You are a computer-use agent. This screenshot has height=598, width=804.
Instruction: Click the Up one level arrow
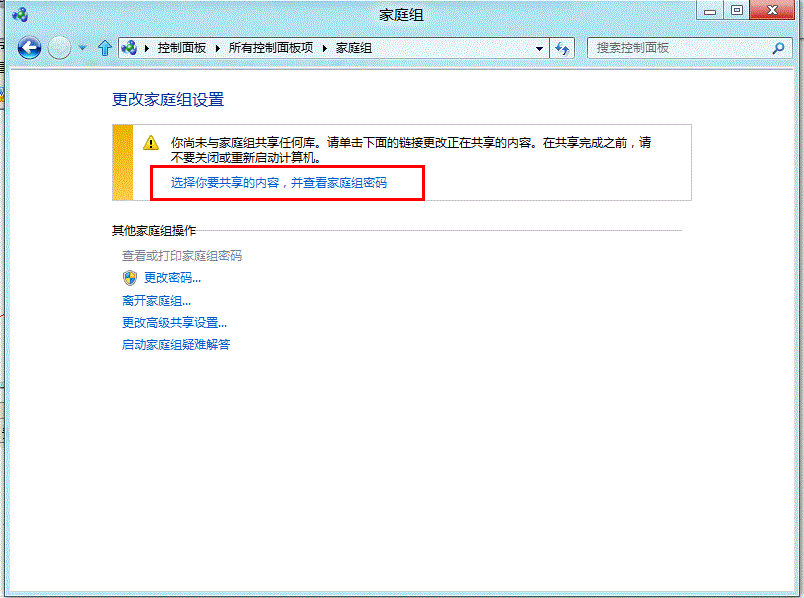(x=104, y=47)
